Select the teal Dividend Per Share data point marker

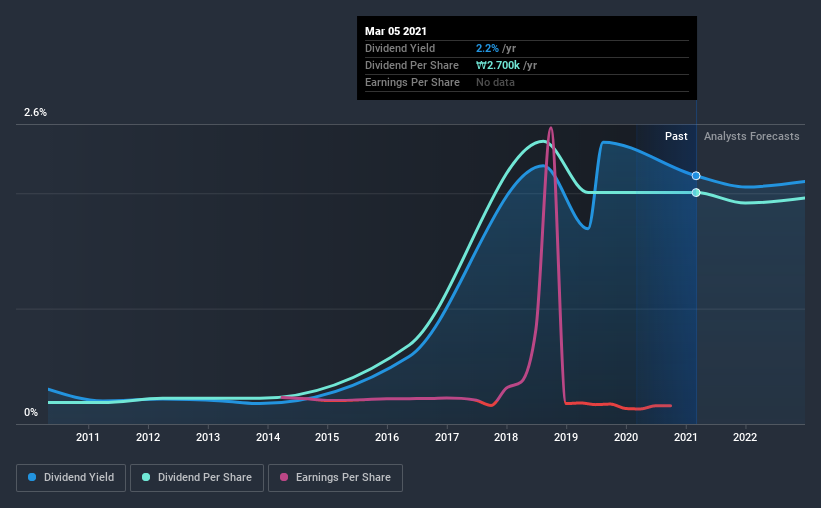[x=696, y=193]
